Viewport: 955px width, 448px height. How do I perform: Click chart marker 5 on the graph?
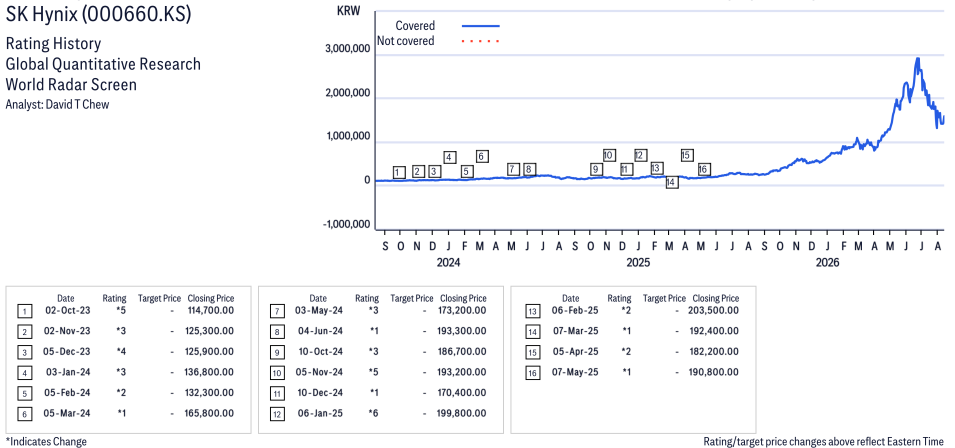pyautogui.click(x=467, y=171)
